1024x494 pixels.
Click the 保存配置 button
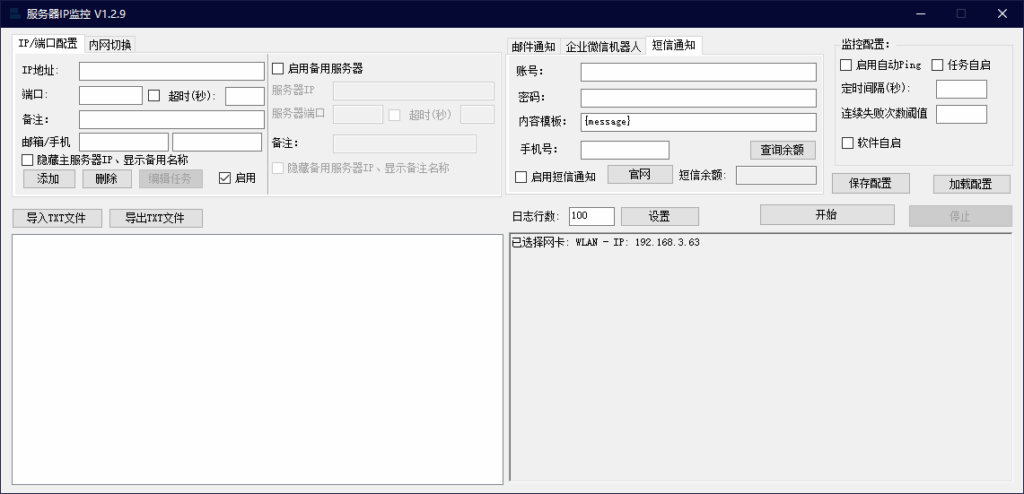click(x=871, y=184)
